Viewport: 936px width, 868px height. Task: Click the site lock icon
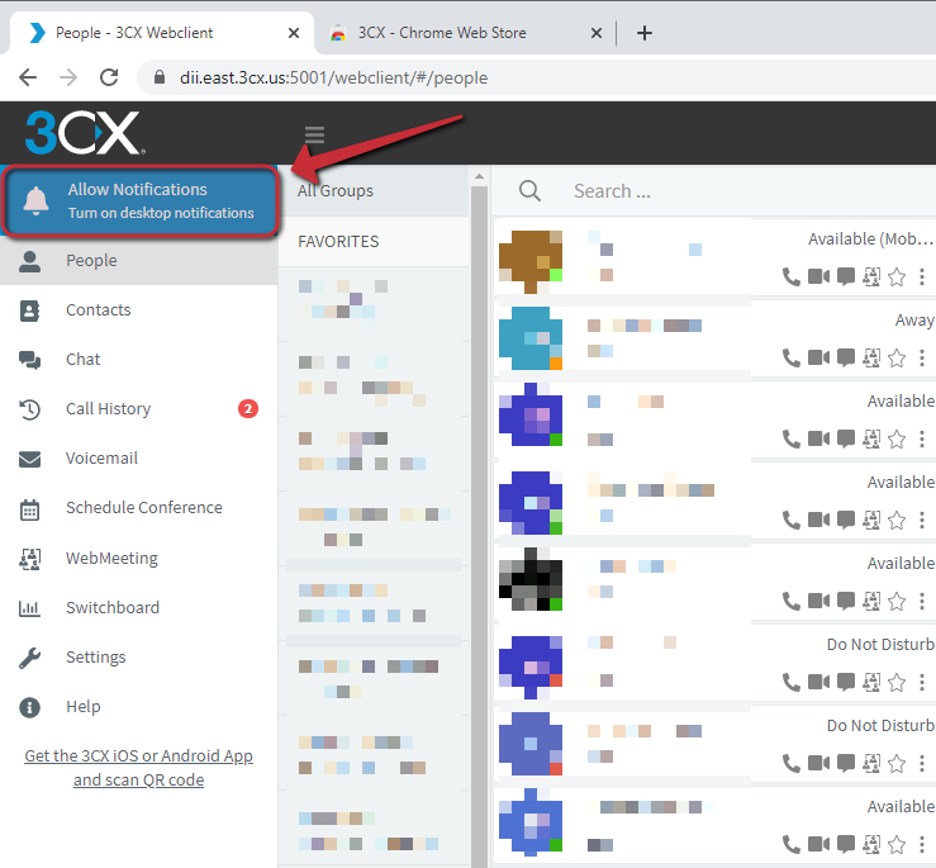(x=159, y=77)
